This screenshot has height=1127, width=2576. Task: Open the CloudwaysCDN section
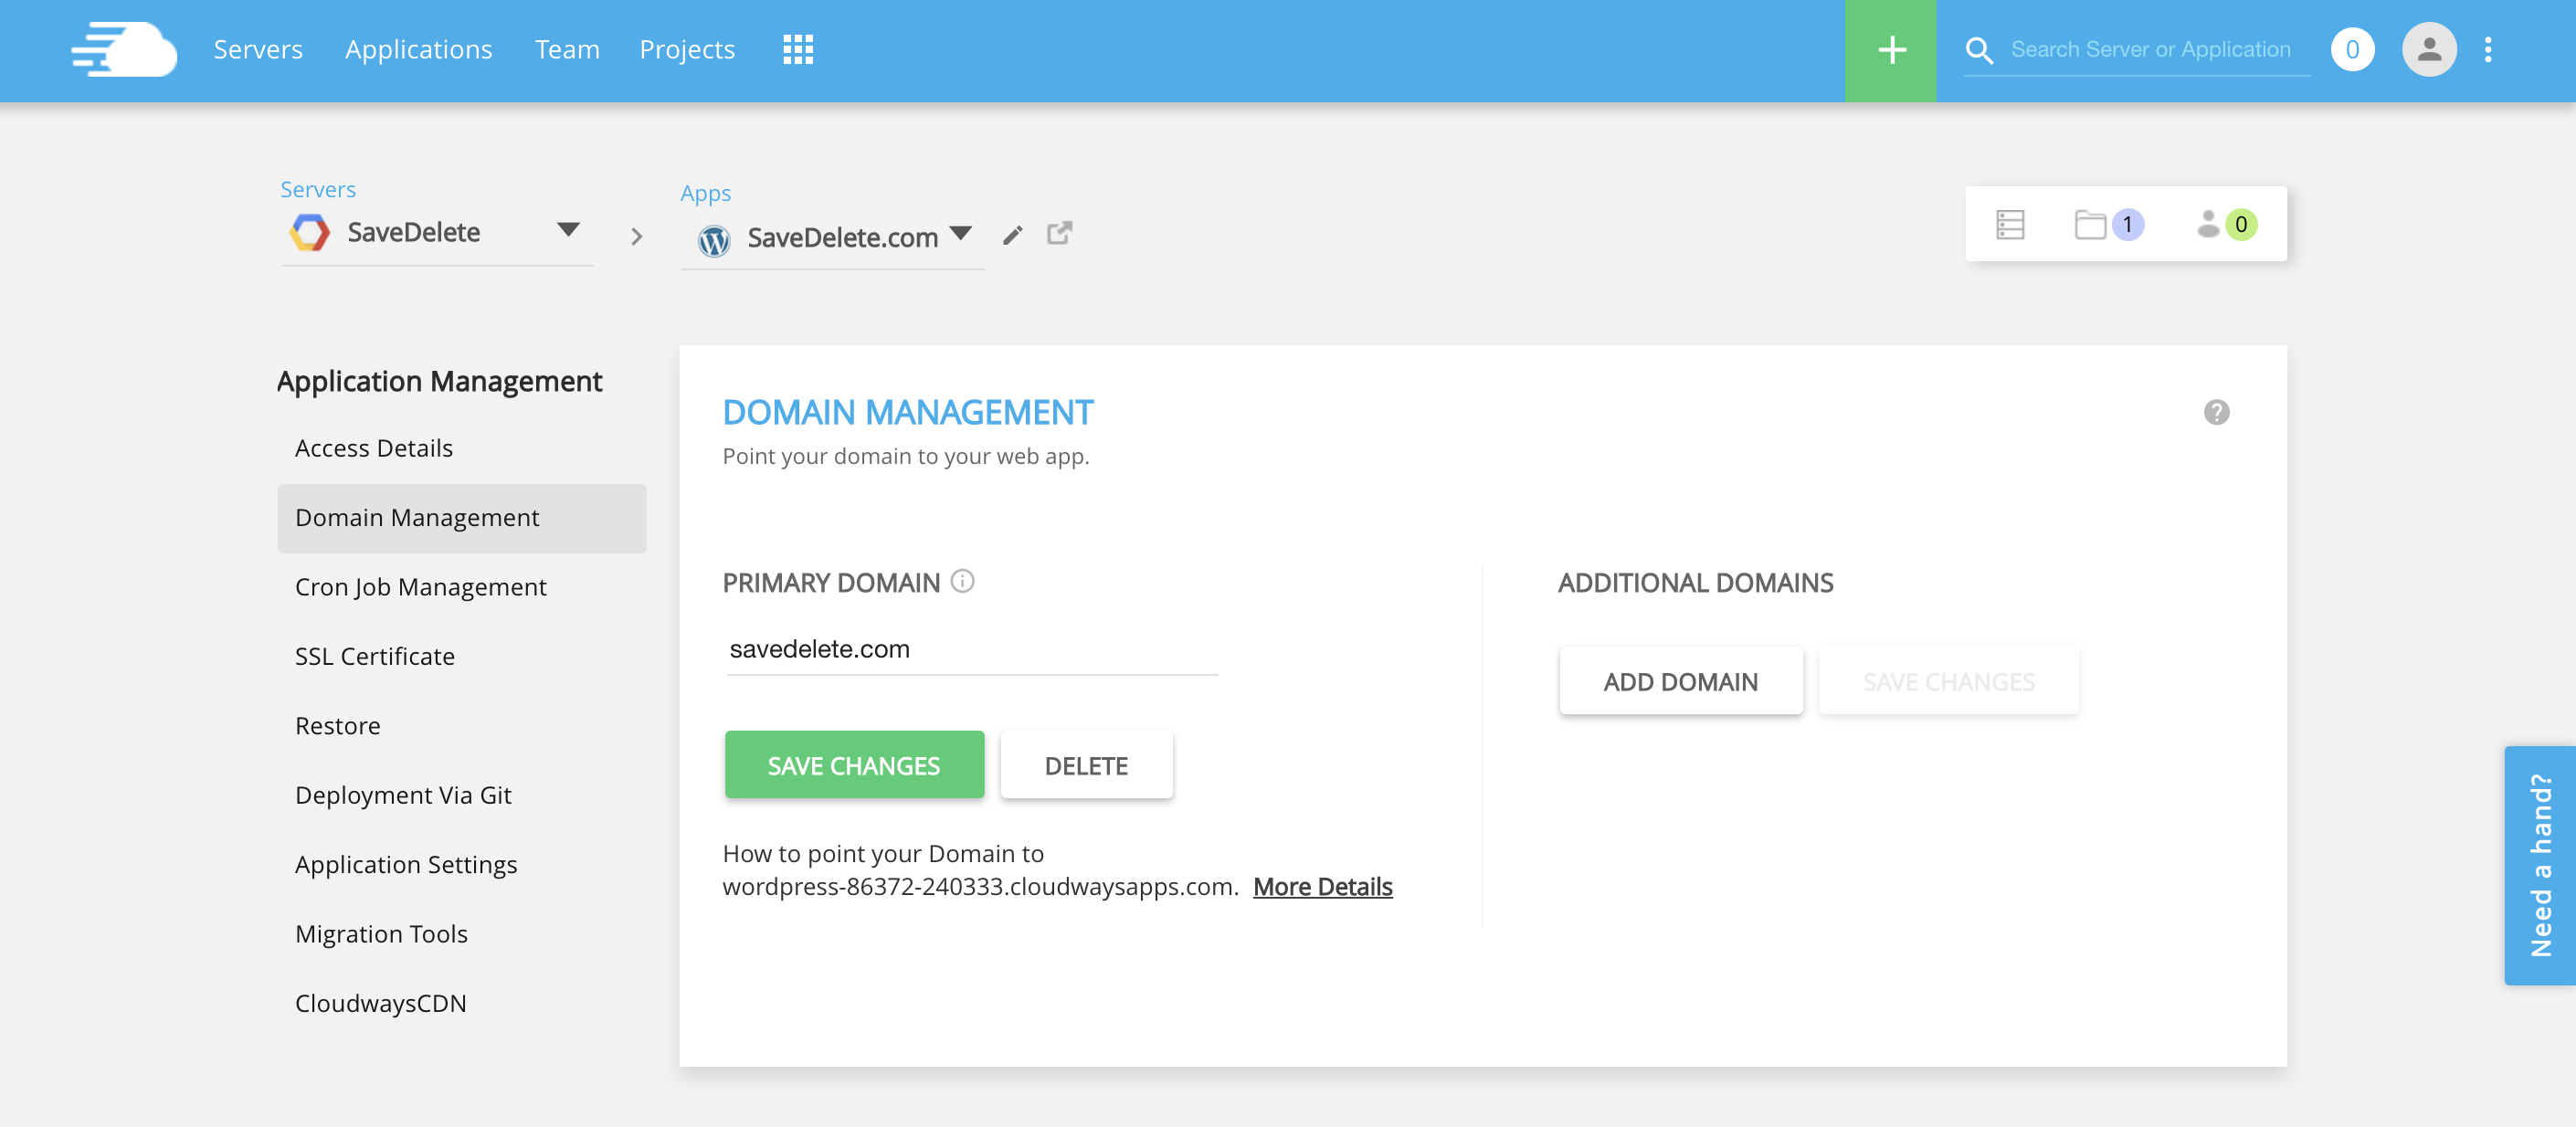point(380,1003)
